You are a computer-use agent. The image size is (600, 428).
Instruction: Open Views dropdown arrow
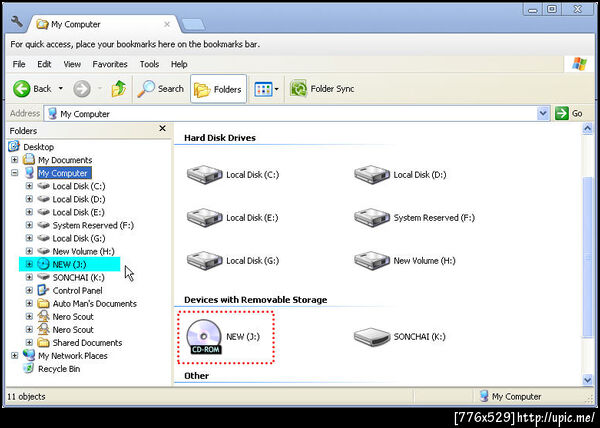coord(277,89)
